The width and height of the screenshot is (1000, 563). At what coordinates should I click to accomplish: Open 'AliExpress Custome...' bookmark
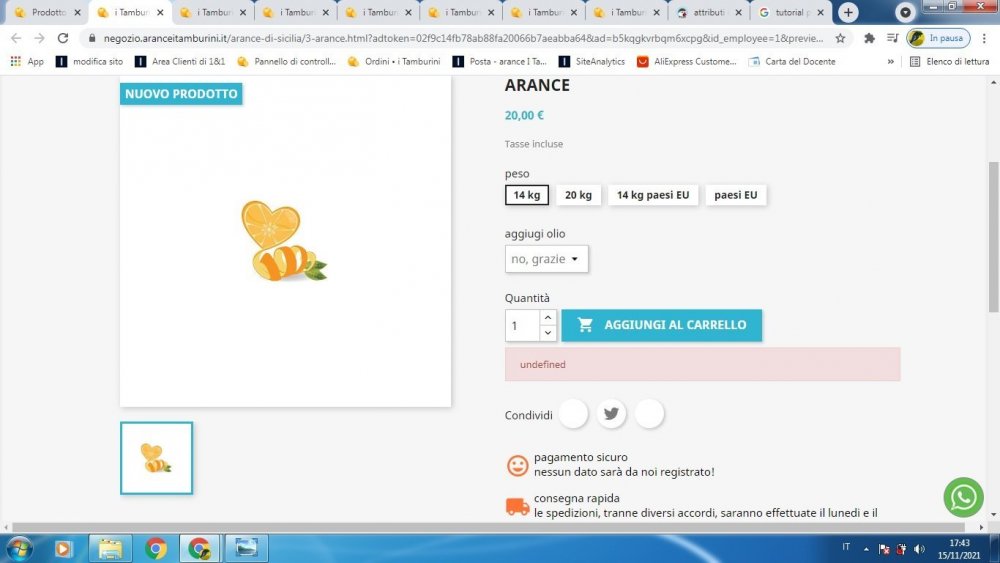[686, 61]
